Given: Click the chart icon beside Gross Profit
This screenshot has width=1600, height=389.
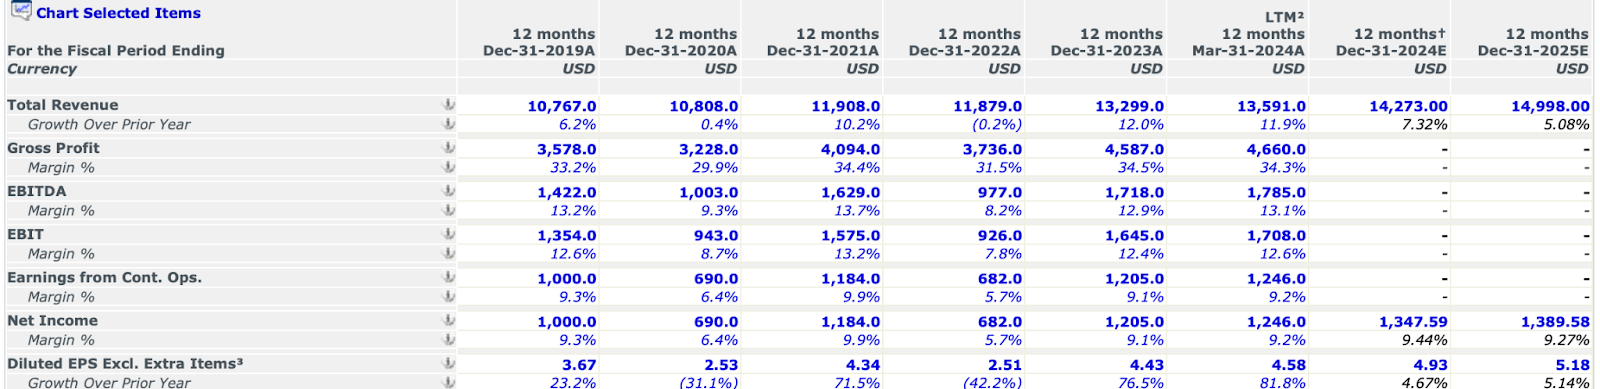Looking at the screenshot, I should click(x=449, y=148).
